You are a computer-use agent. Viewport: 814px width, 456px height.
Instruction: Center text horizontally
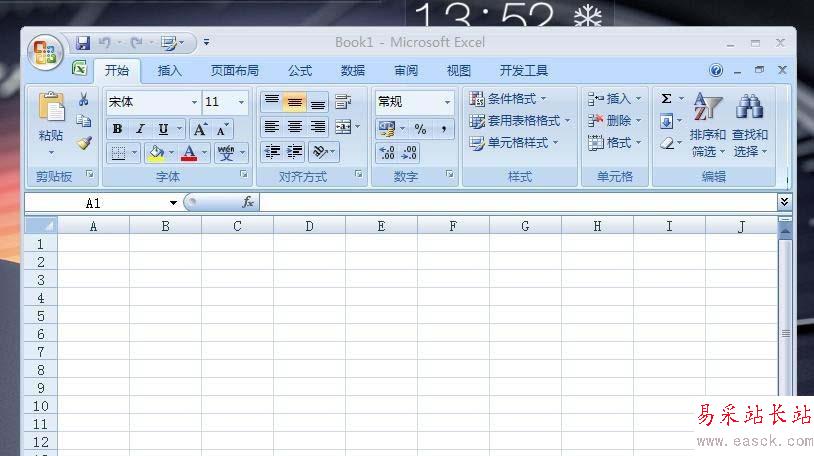(295, 126)
